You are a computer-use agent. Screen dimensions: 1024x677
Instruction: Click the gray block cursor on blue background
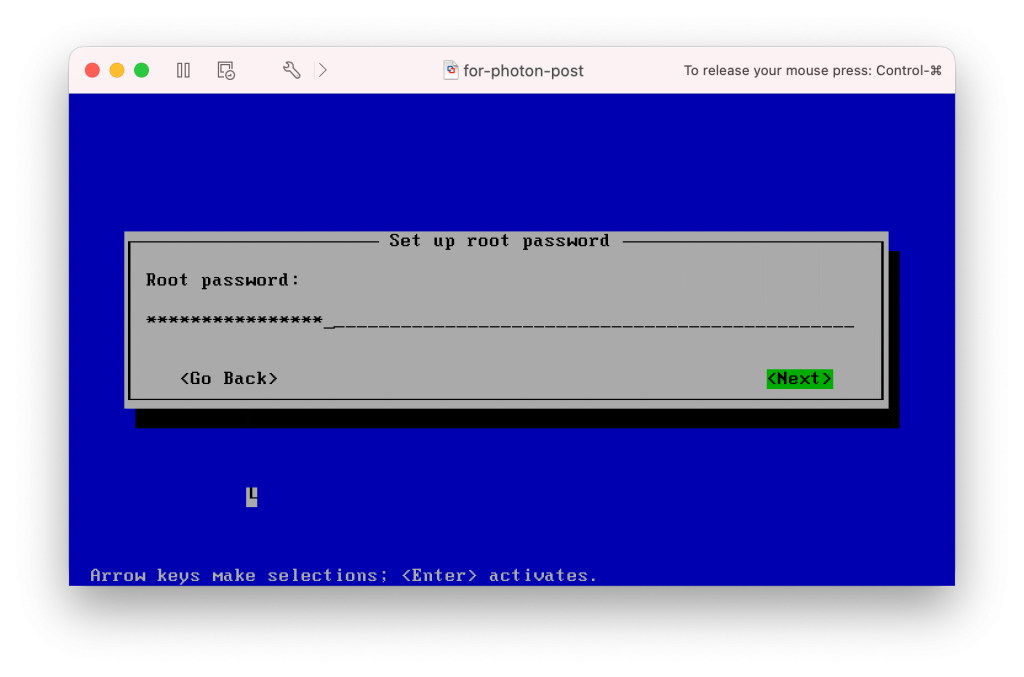252,497
